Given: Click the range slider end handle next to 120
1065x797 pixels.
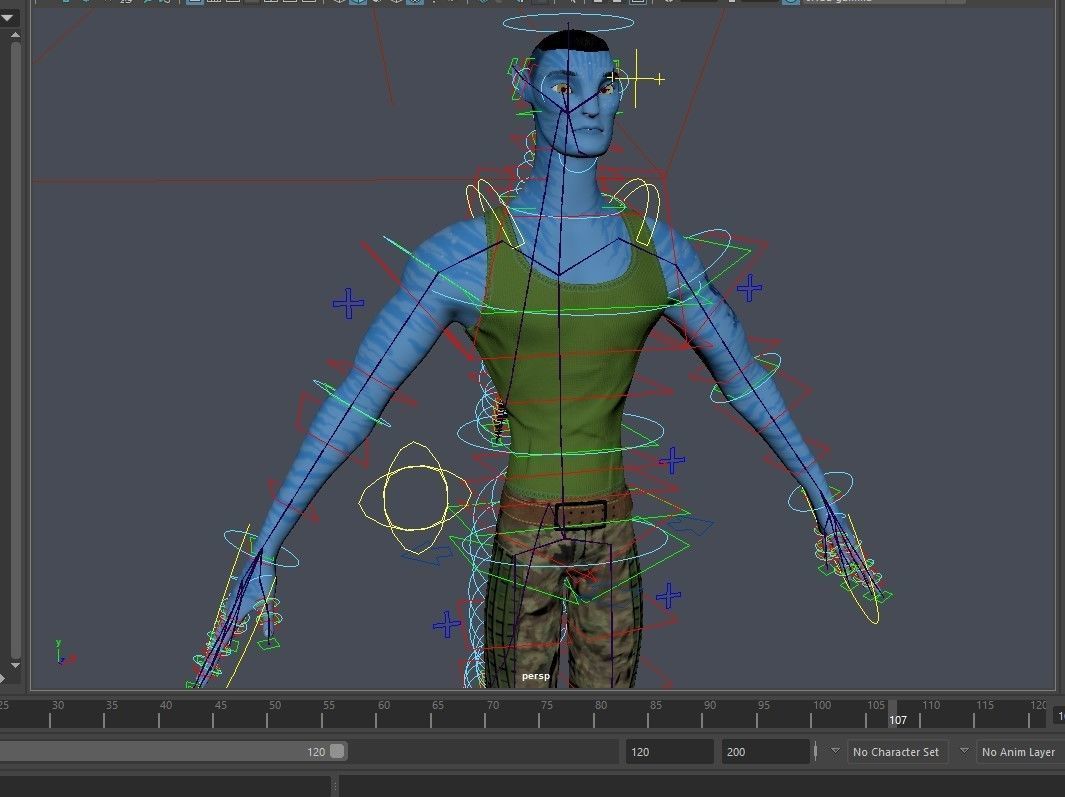Looking at the screenshot, I should click(x=338, y=751).
